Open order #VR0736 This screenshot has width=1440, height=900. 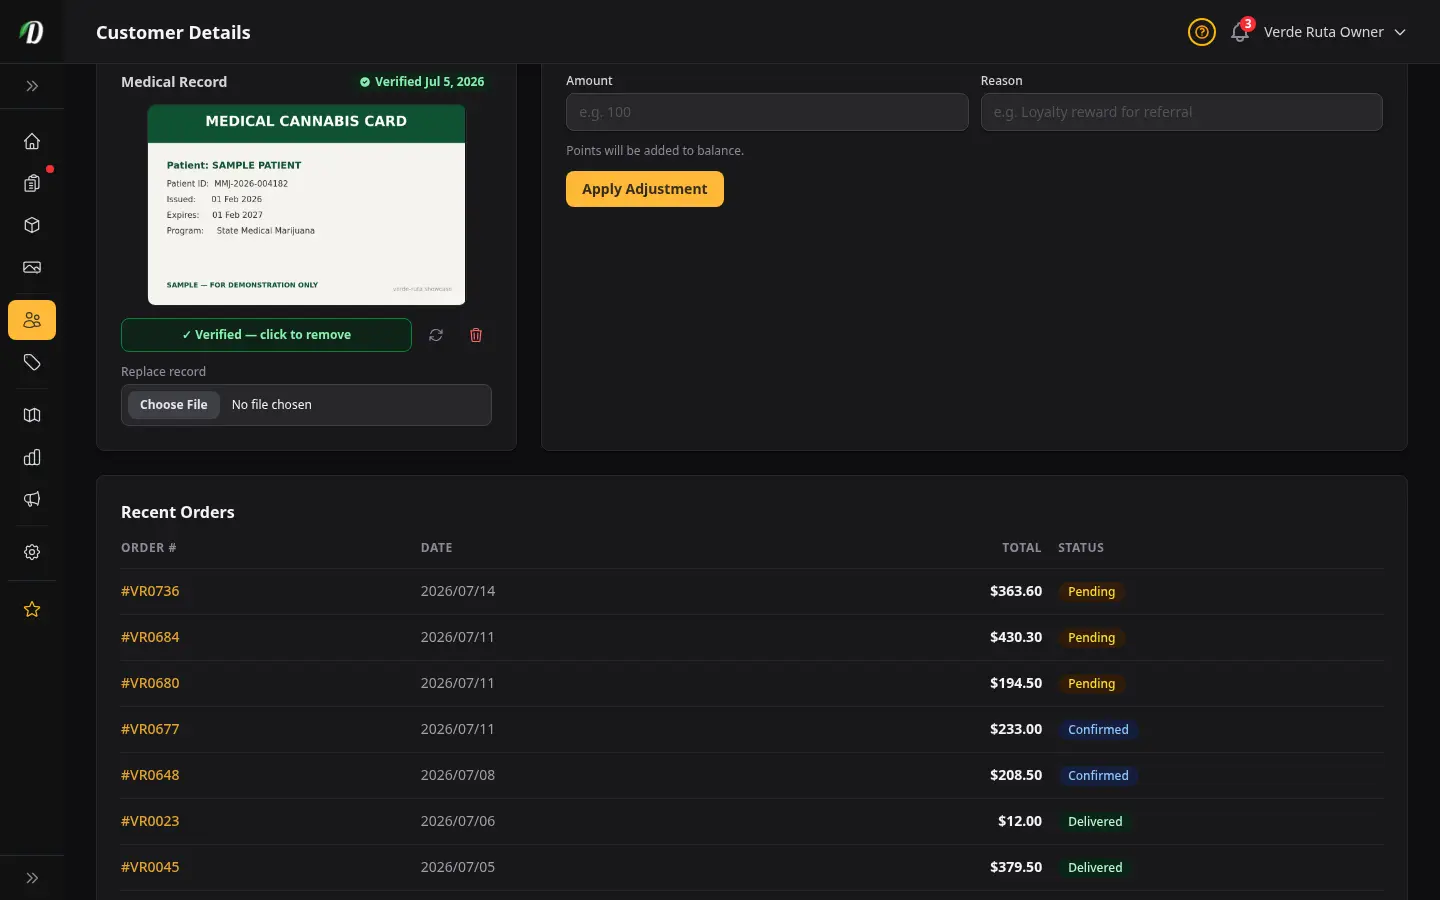[150, 591]
